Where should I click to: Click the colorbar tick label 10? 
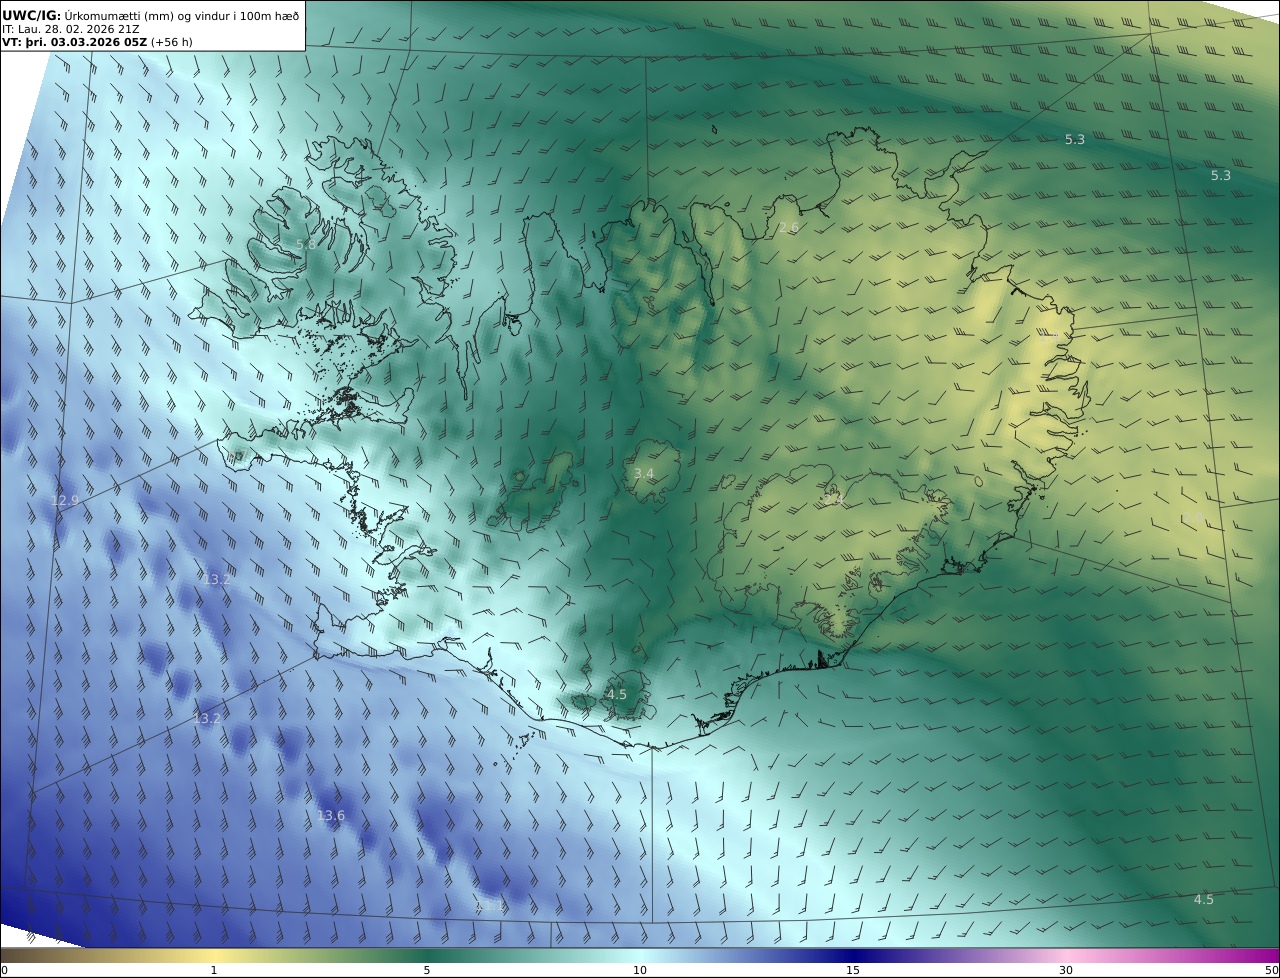(640, 970)
